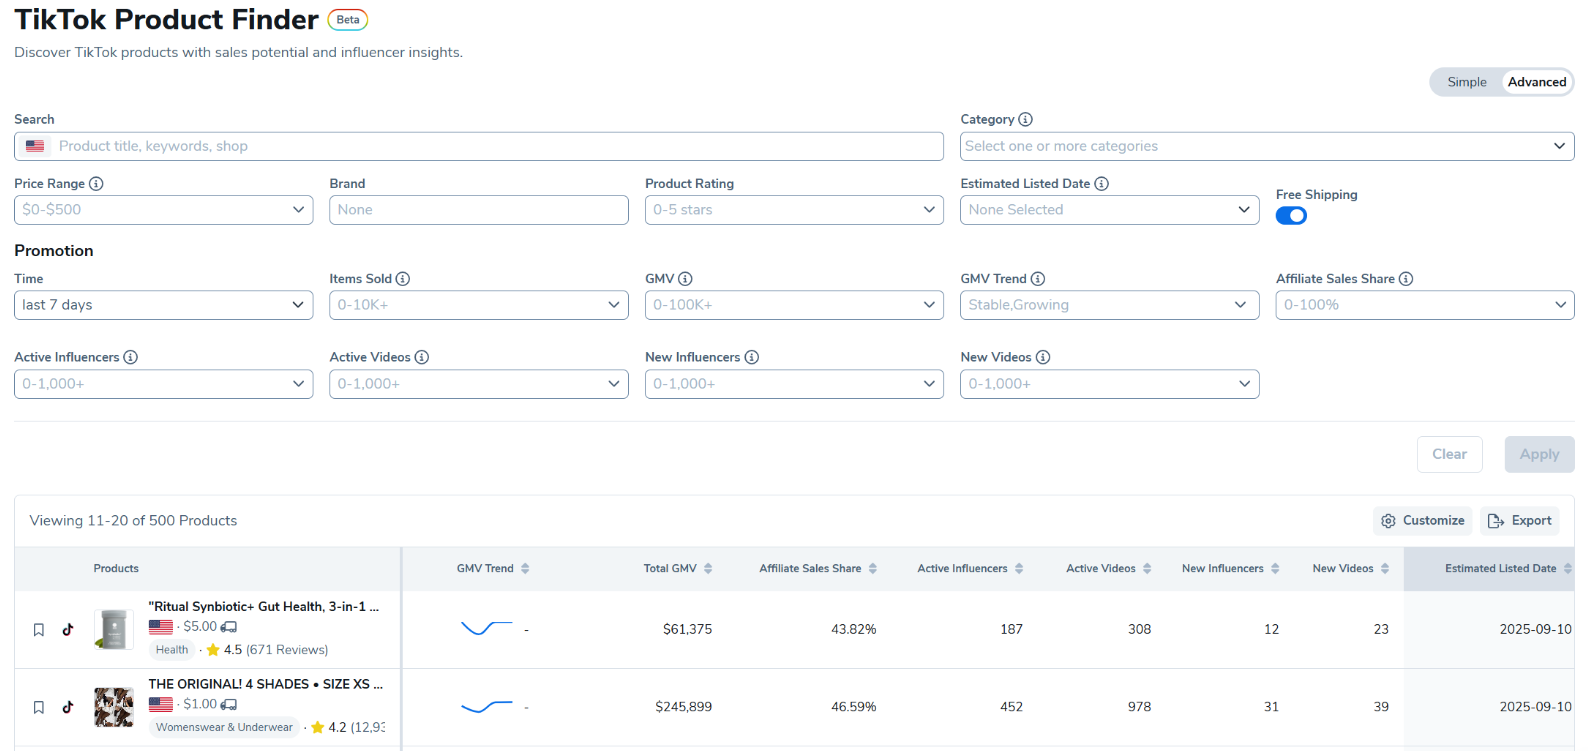Open the Time dropdown showing last 7 days

pos(163,305)
